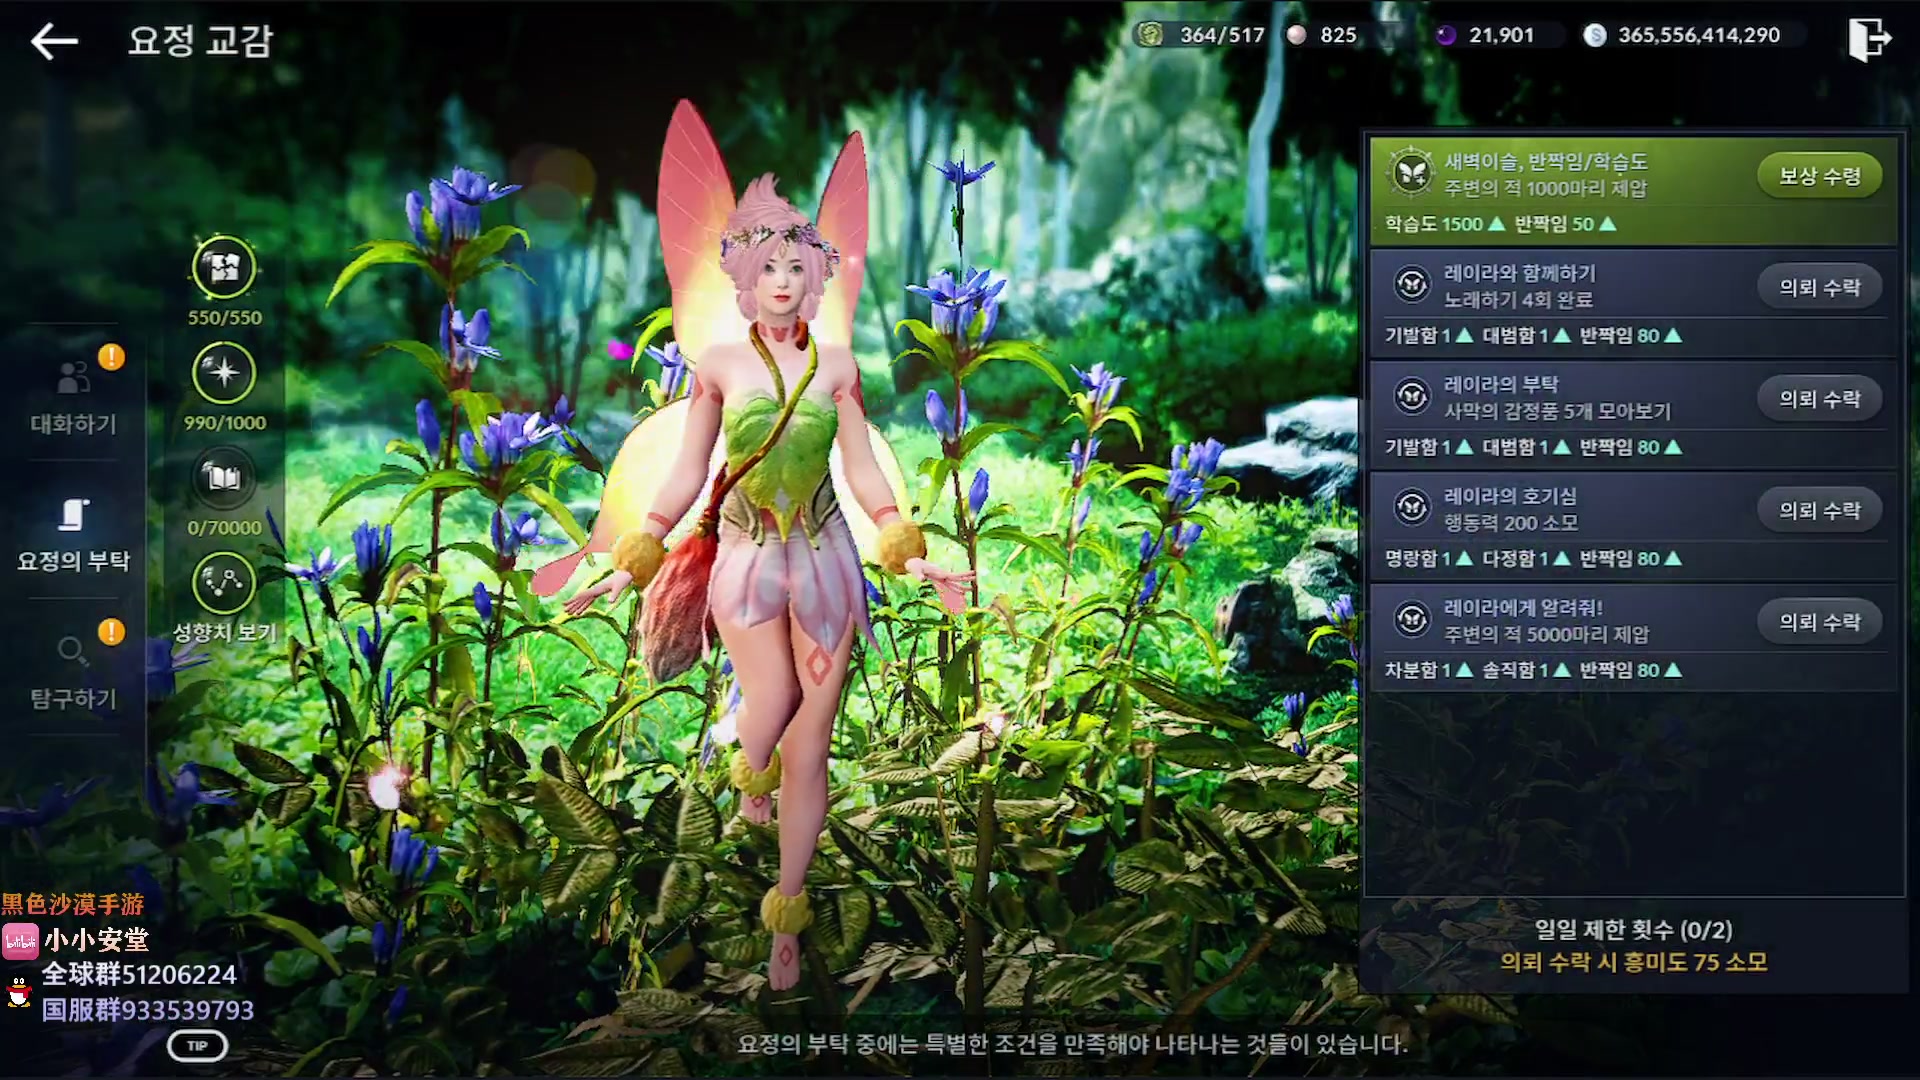1920x1080 pixels.
Task: Accept the 레이아라의 호기심 request
Action: coord(1819,511)
